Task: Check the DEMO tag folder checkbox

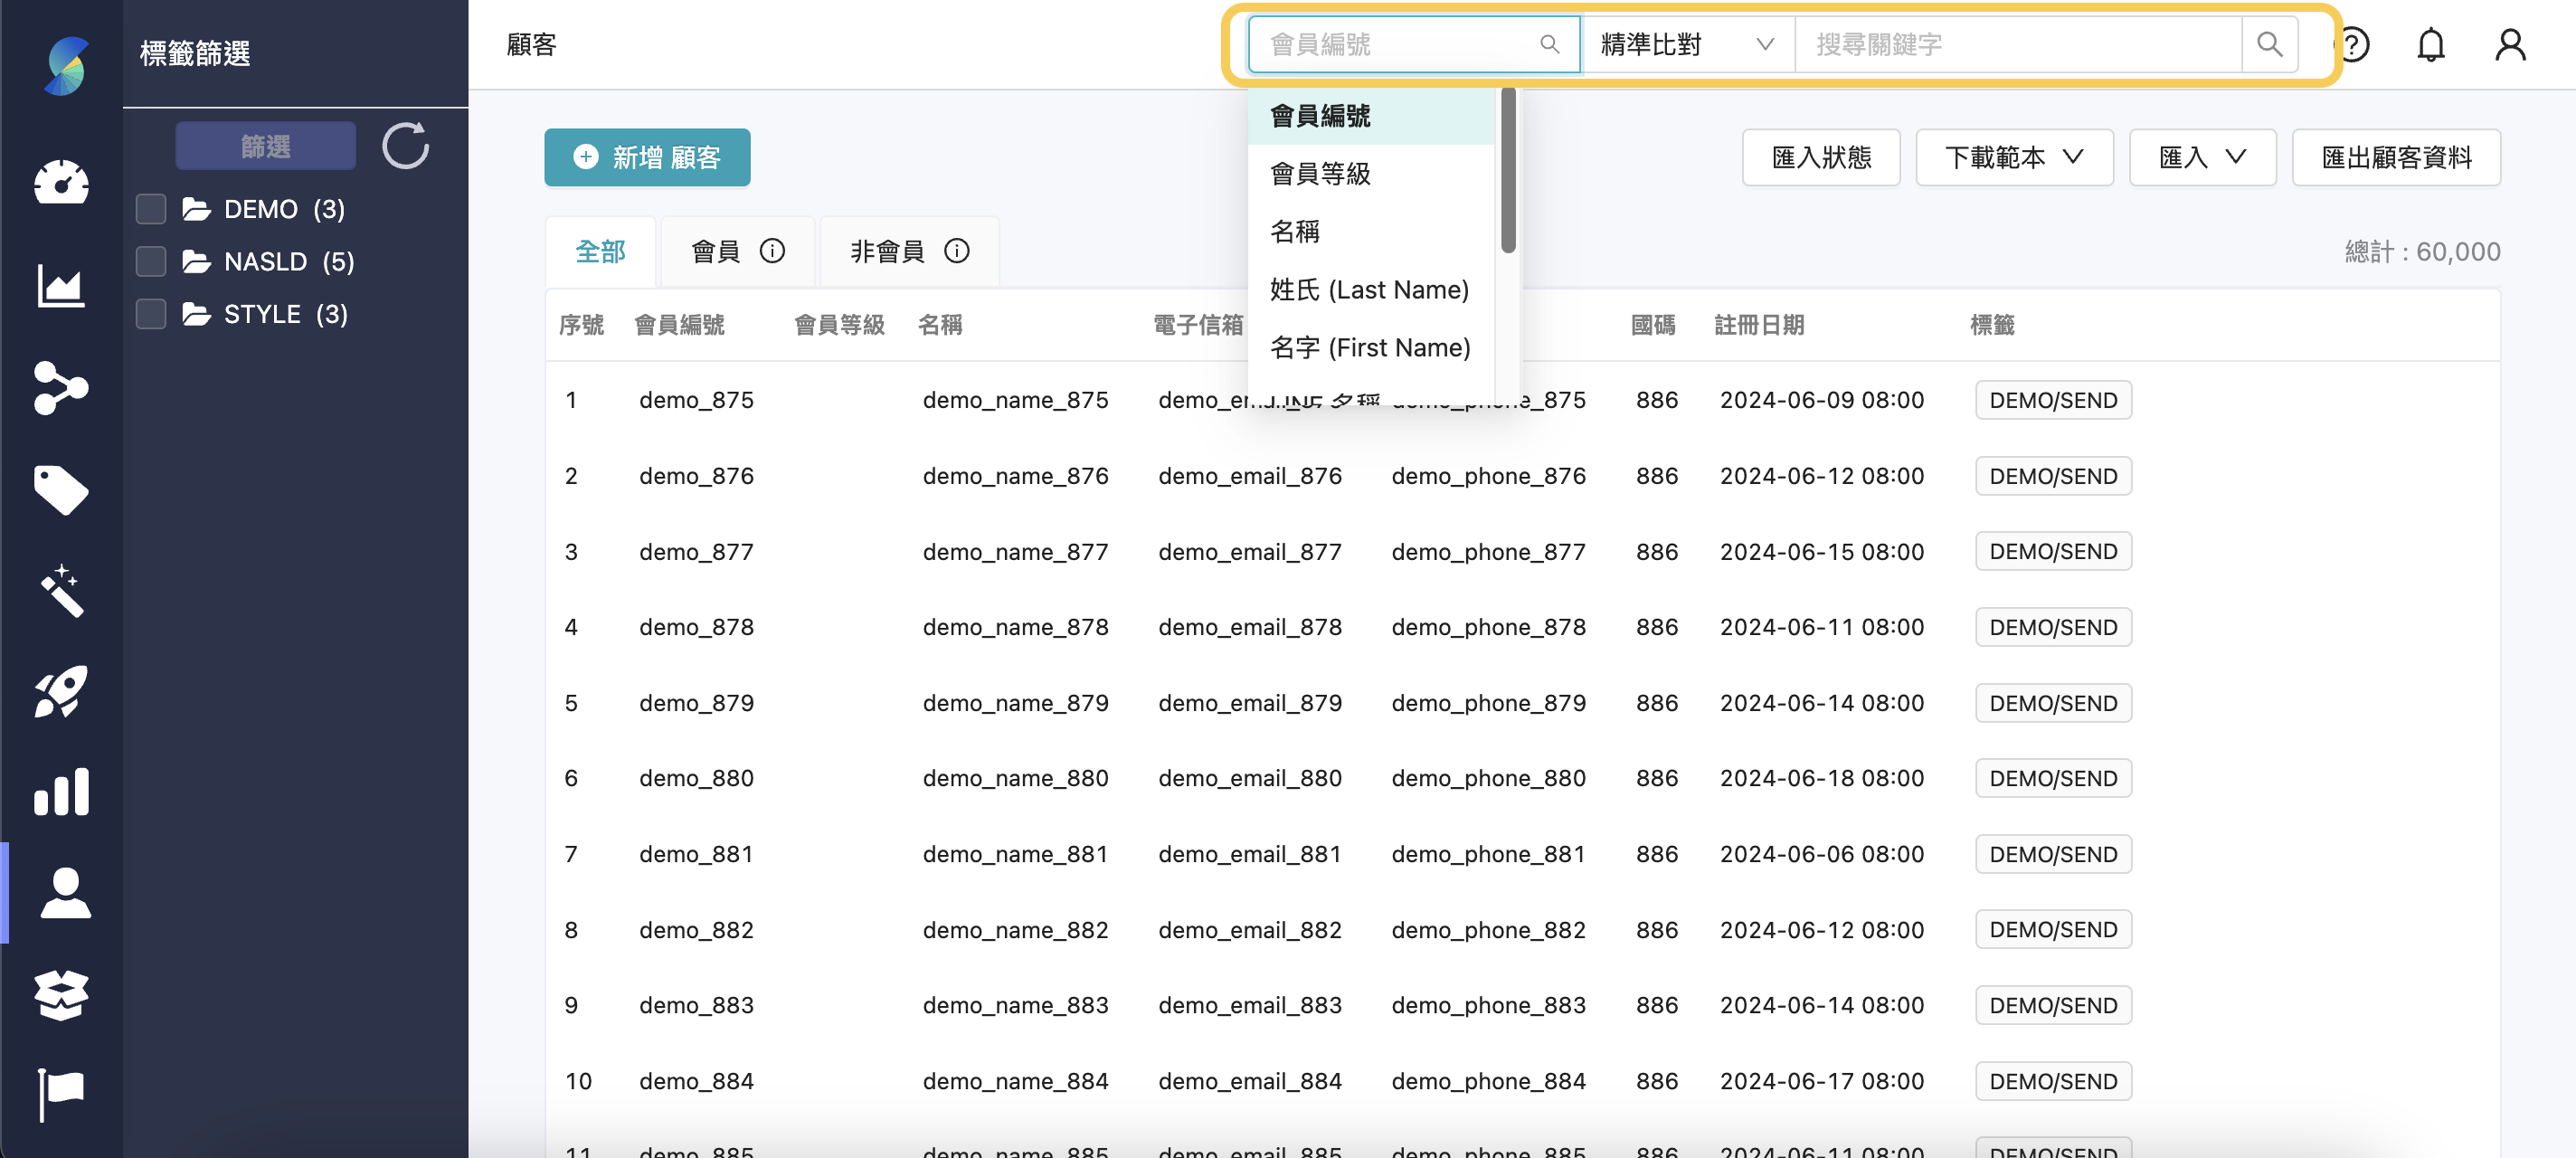Action: coord(150,209)
